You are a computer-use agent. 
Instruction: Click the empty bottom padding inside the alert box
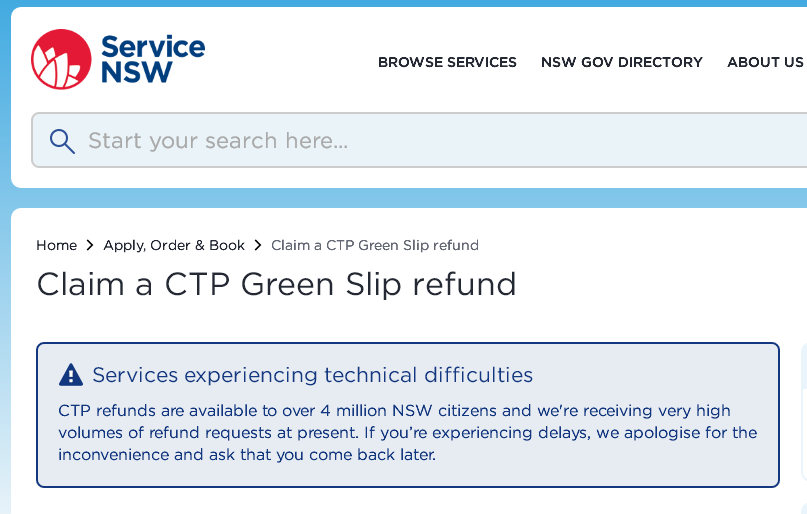pyautogui.click(x=408, y=476)
